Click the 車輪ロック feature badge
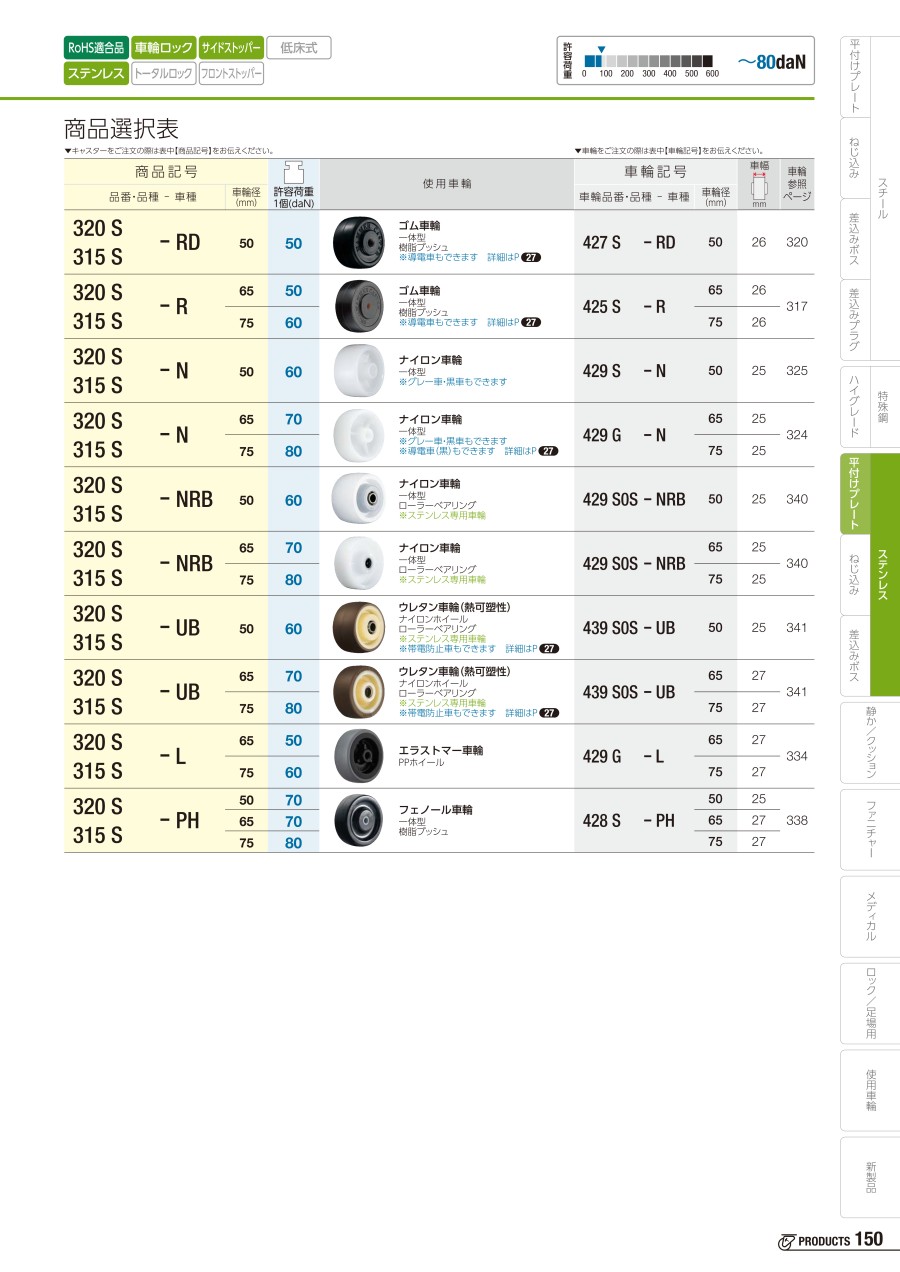This screenshot has width=900, height=1272. [x=163, y=47]
